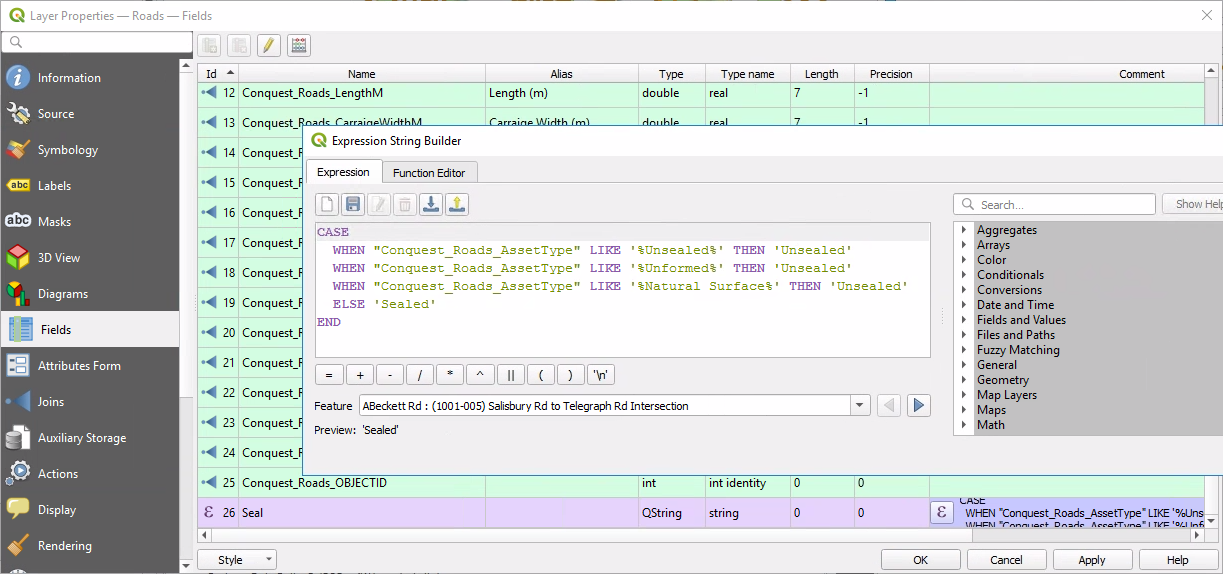
Task: Switch to the Function Editor tab
Action: click(x=429, y=173)
